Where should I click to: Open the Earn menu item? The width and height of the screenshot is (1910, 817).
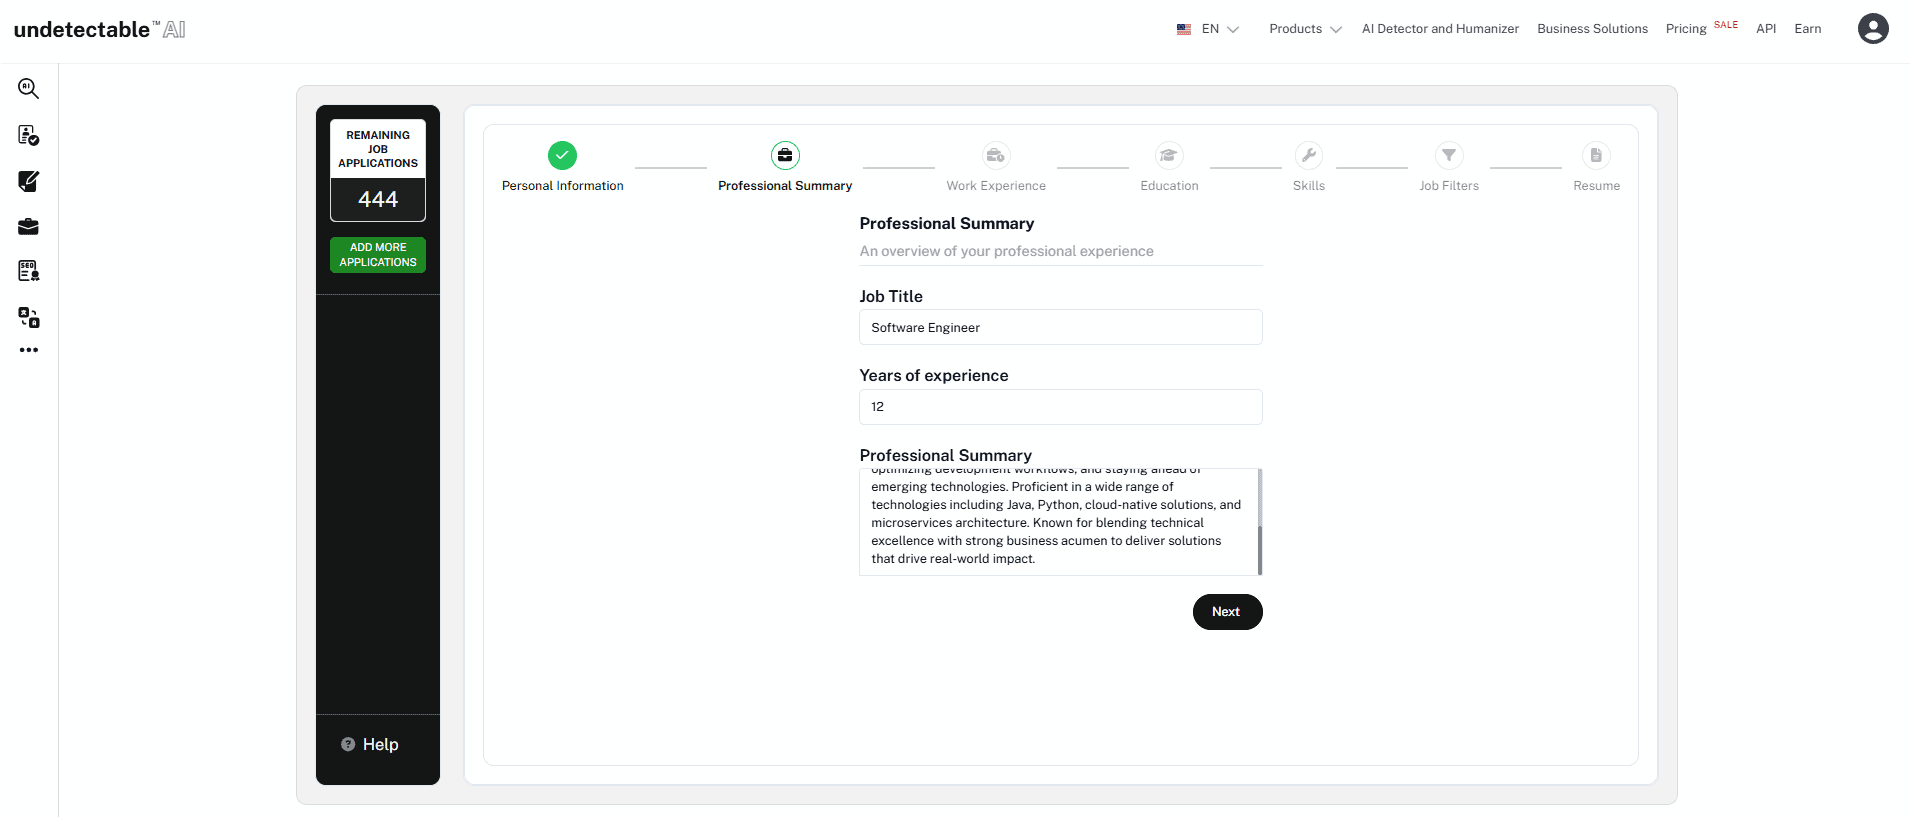(1808, 29)
